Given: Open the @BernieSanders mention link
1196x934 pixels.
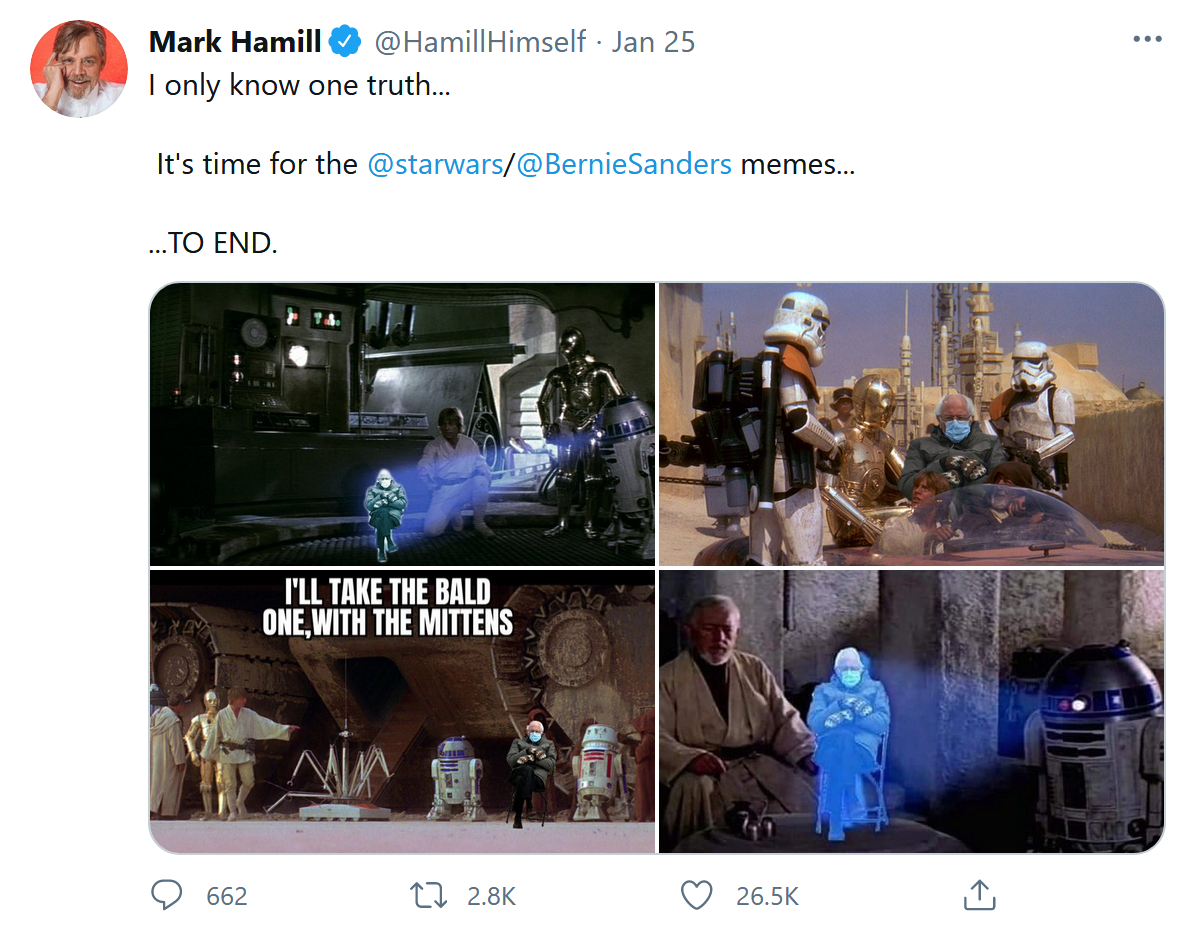Looking at the screenshot, I should pyautogui.click(x=625, y=164).
